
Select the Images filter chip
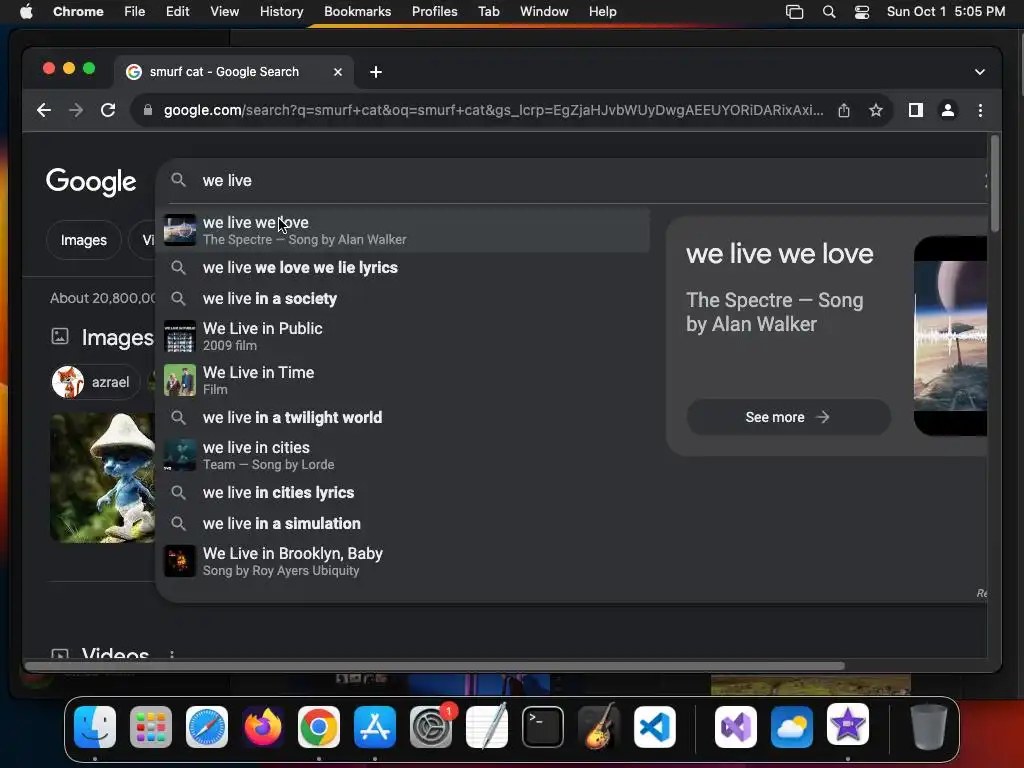coord(84,240)
